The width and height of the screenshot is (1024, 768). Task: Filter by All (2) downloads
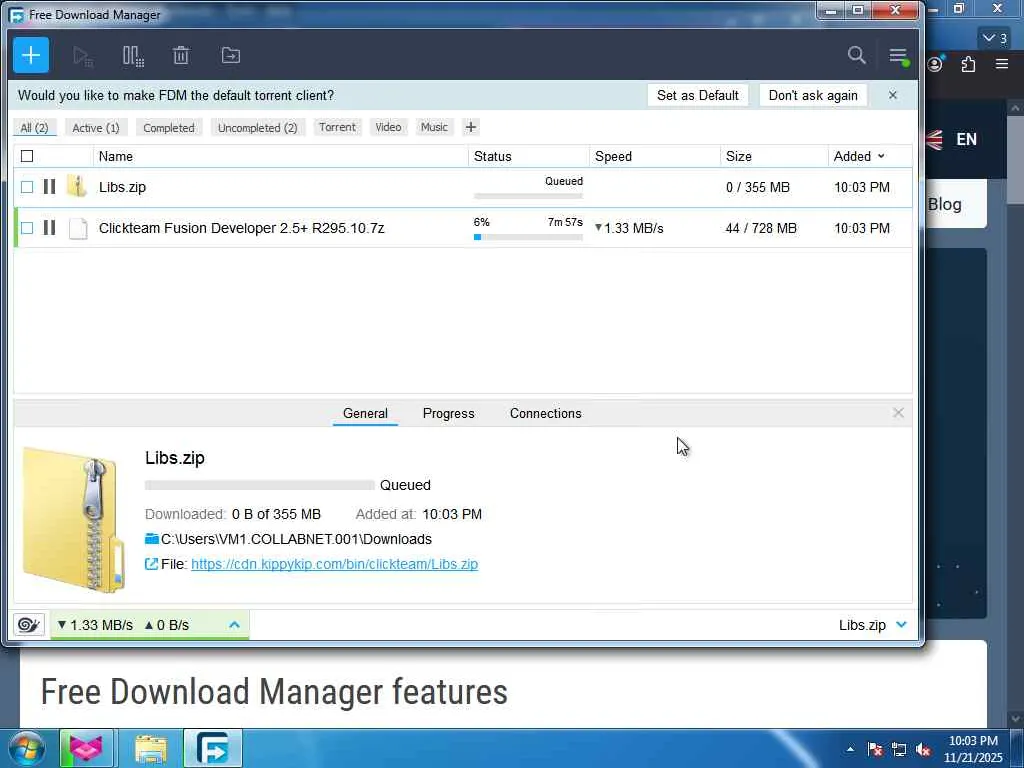click(35, 127)
